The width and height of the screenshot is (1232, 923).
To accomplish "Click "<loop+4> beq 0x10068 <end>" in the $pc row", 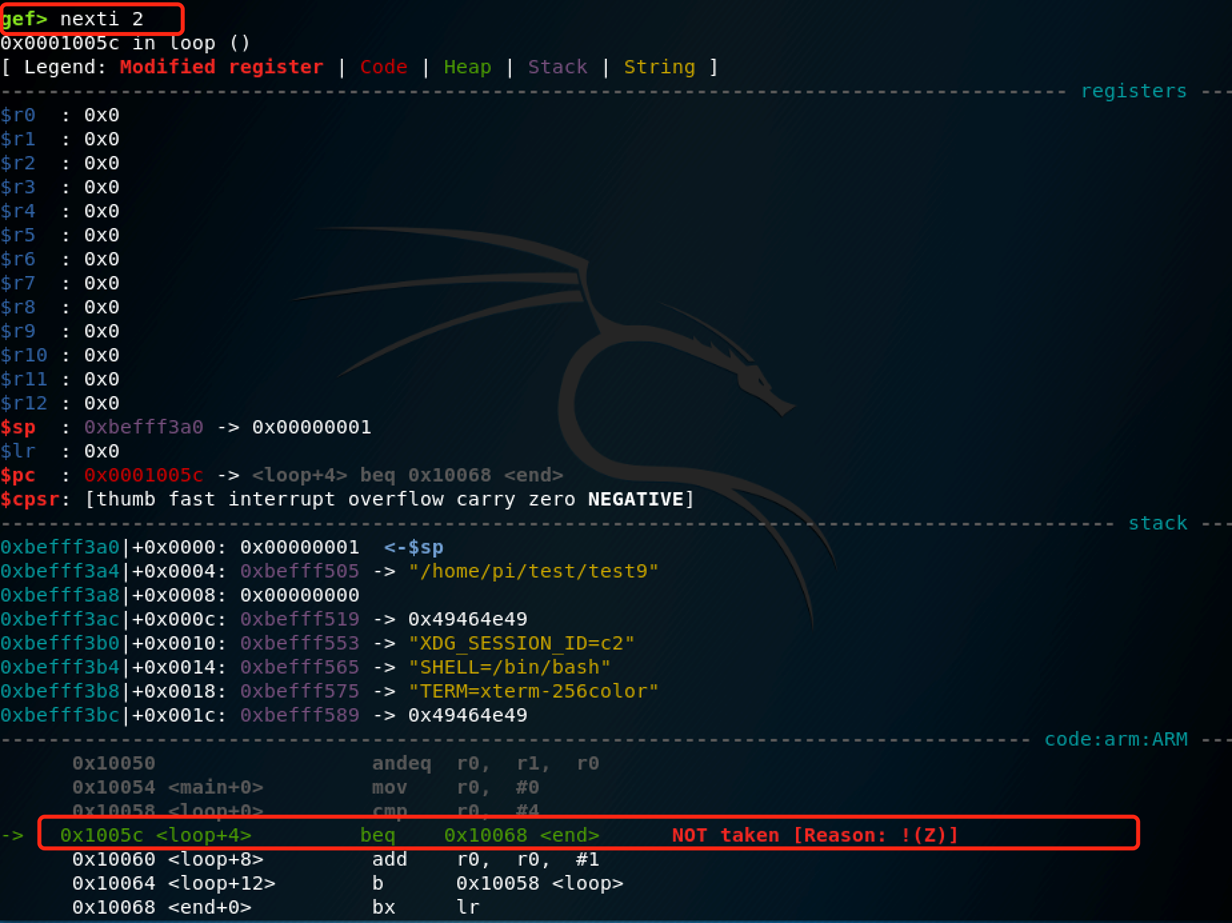I will coord(408,475).
